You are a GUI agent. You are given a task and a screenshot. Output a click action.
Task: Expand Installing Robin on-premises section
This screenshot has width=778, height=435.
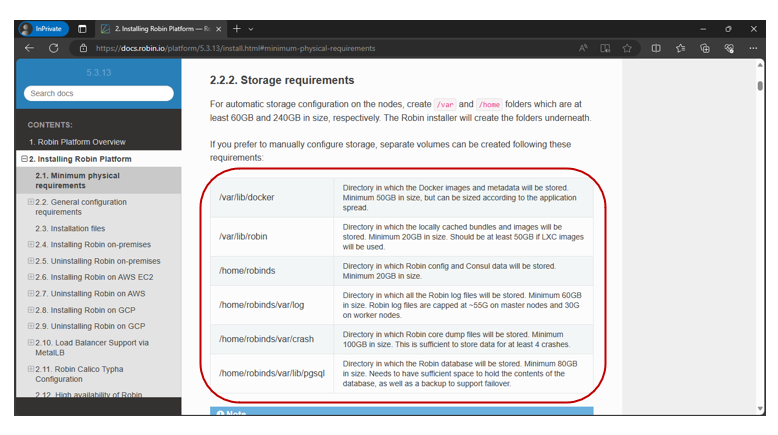click(31, 245)
